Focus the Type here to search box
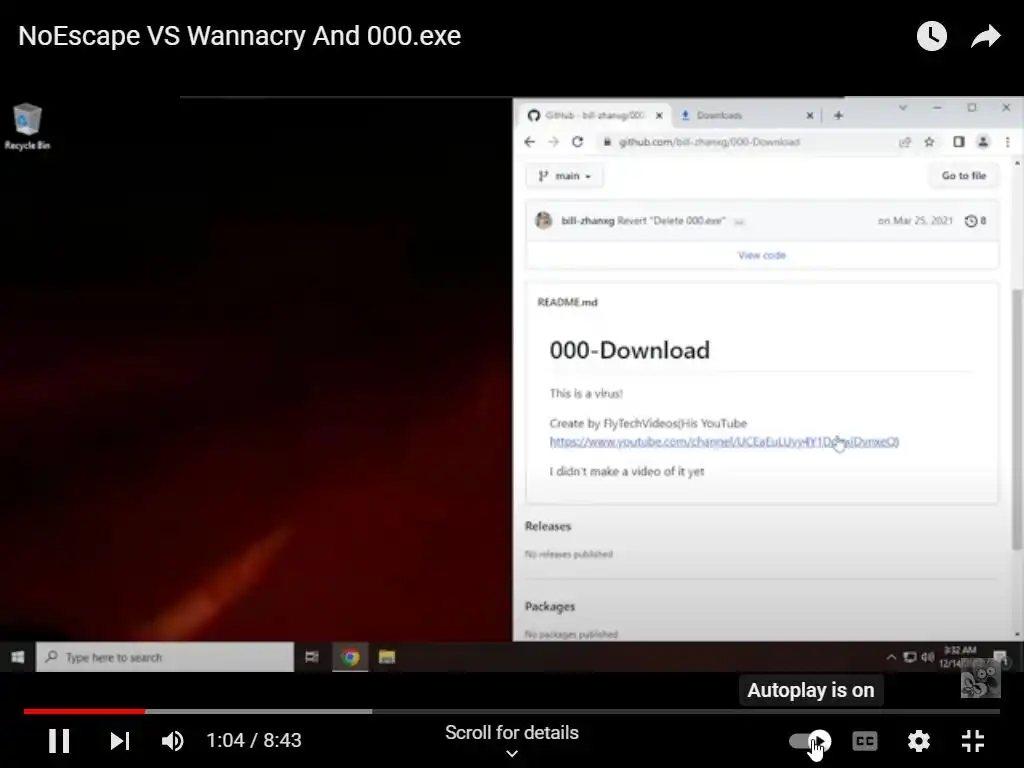This screenshot has width=1024, height=768. click(165, 657)
